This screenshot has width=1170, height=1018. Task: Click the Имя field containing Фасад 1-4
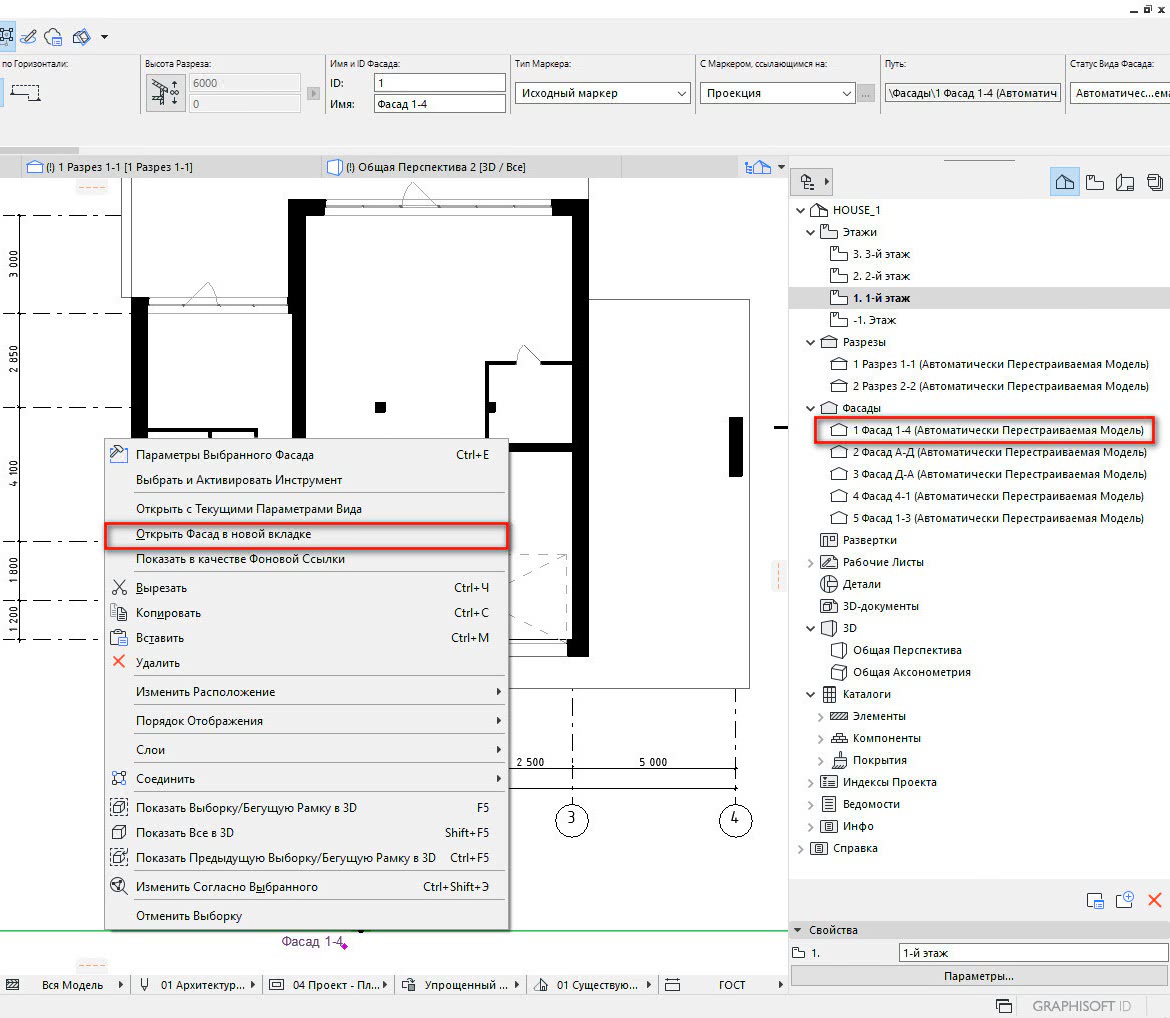point(439,104)
